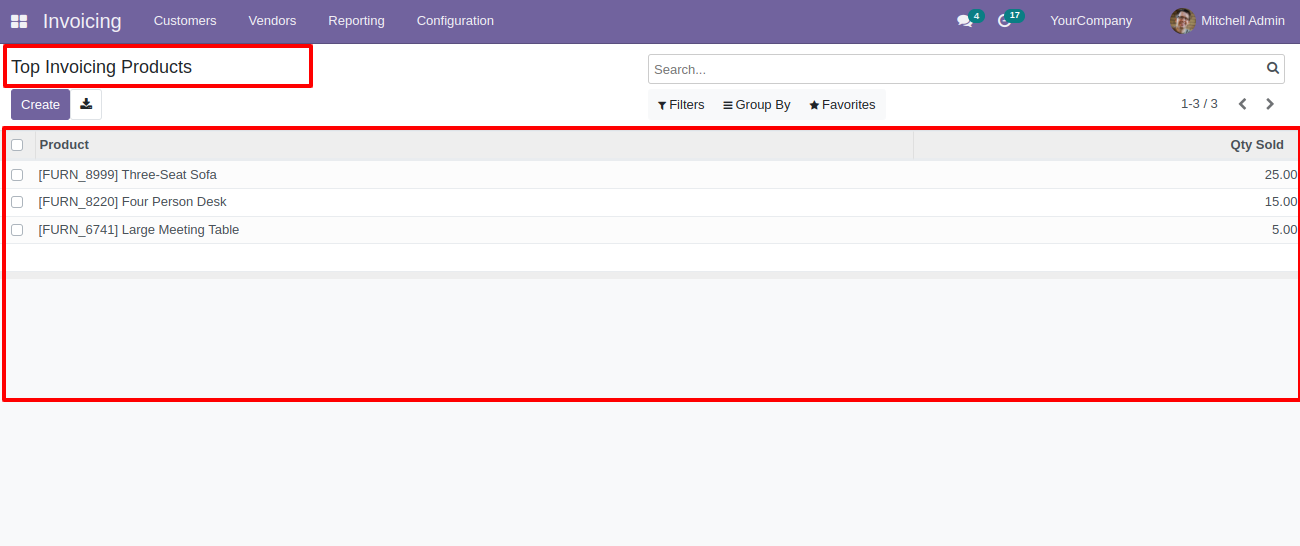Open the Filters dropdown
This screenshot has width=1300, height=546.
(681, 105)
